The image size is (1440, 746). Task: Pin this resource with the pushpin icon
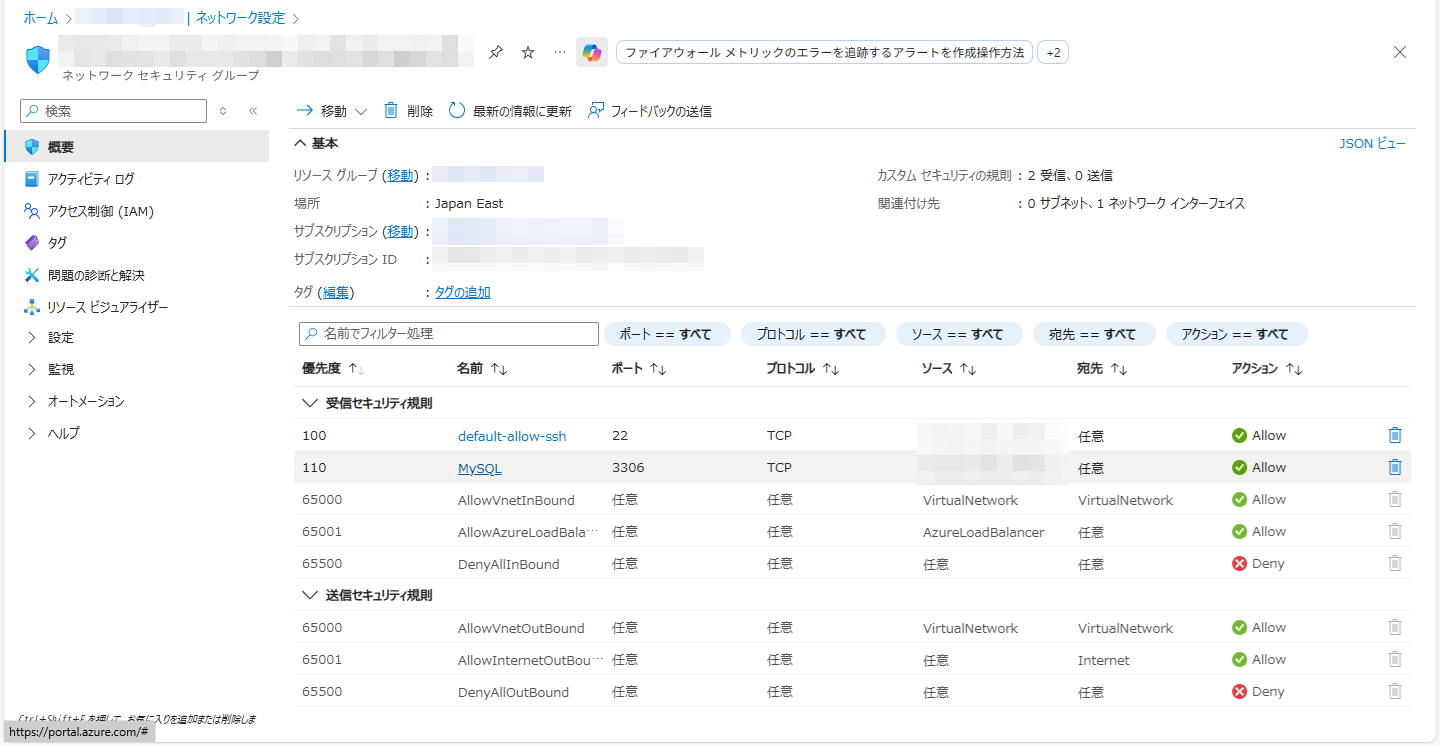click(x=496, y=53)
